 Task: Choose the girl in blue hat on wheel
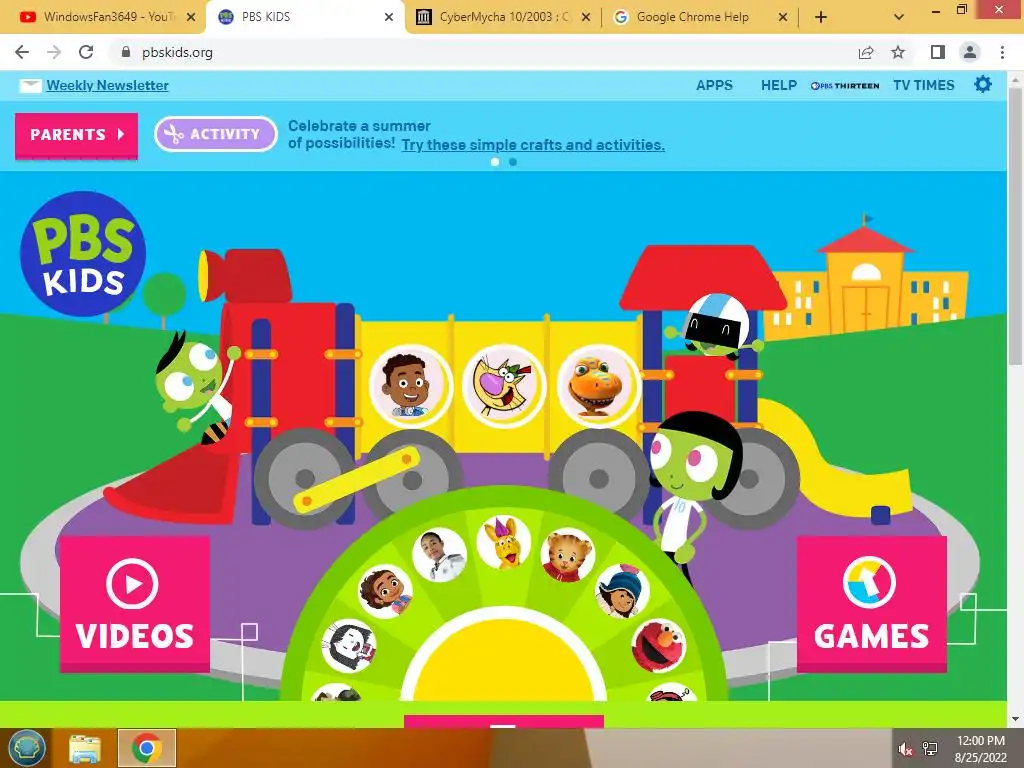[621, 592]
